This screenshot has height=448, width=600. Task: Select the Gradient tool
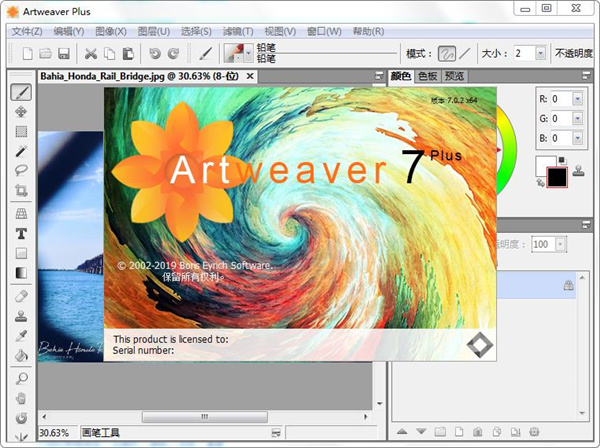point(21,272)
